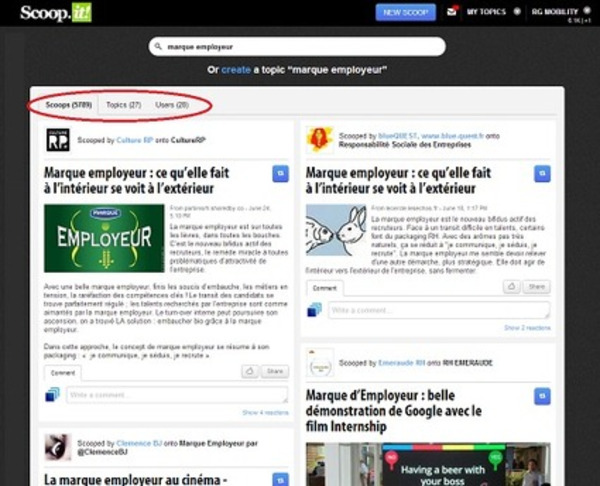Click the create topic link
This screenshot has height=486, width=600.
(236, 70)
